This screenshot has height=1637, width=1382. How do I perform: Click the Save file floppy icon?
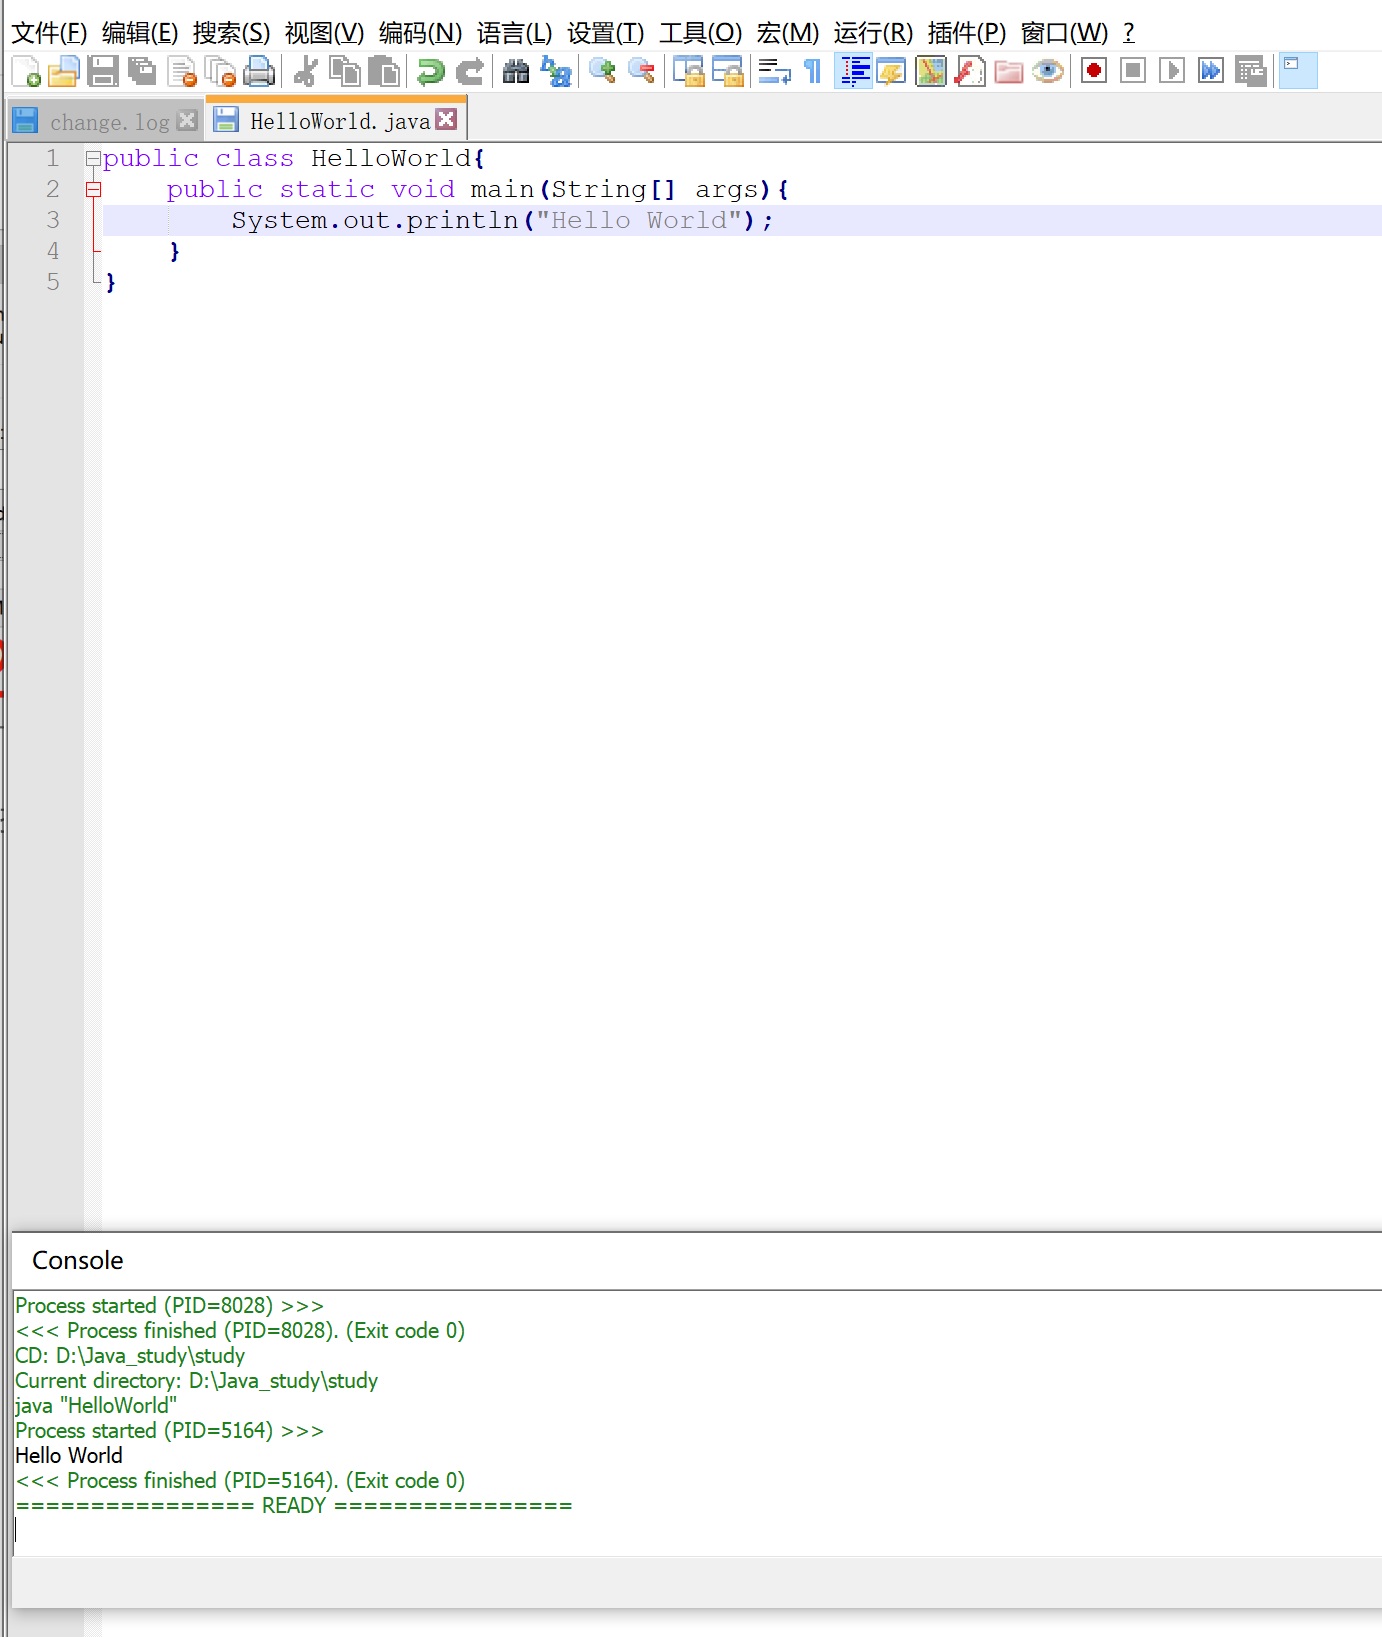(103, 71)
